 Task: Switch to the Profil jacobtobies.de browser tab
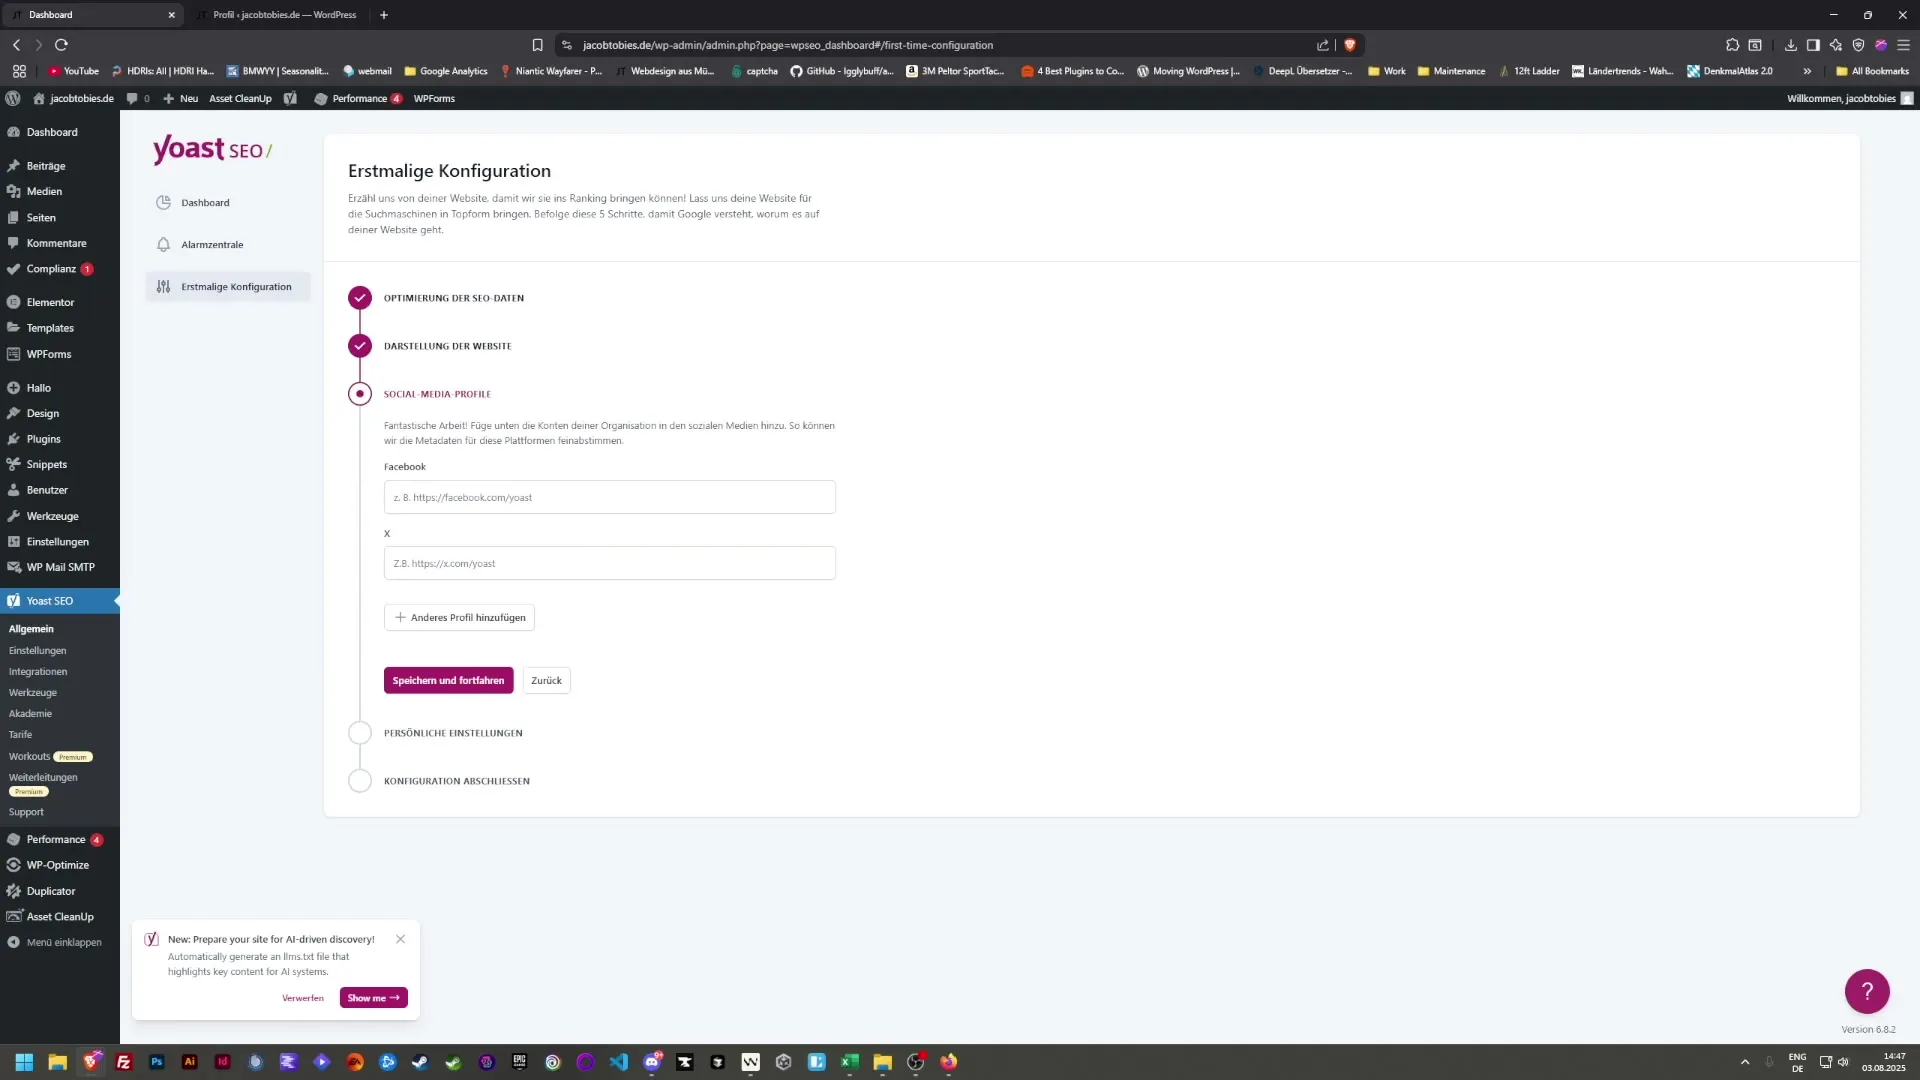pos(283,15)
